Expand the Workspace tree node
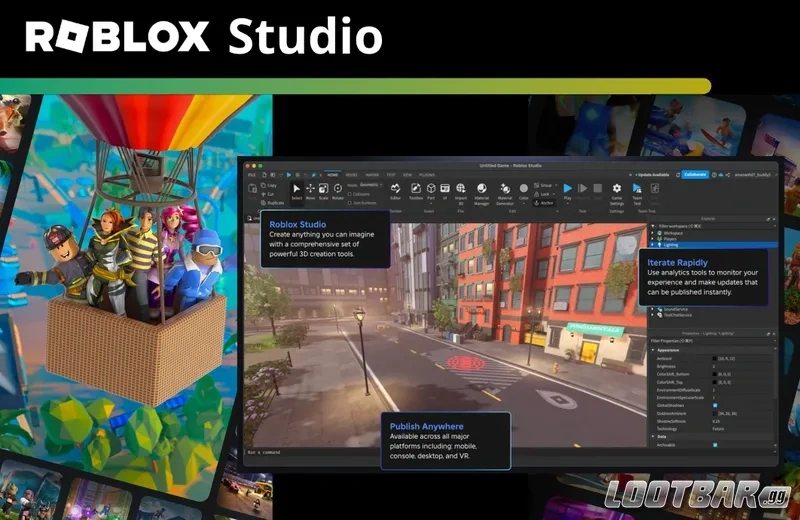 coord(652,233)
